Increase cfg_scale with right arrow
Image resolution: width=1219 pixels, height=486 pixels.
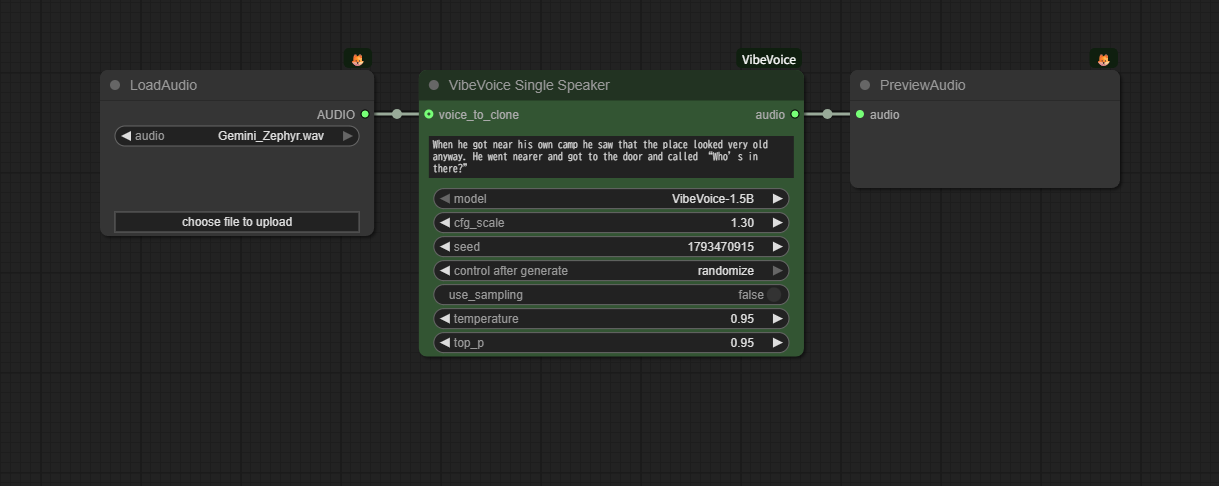click(777, 223)
